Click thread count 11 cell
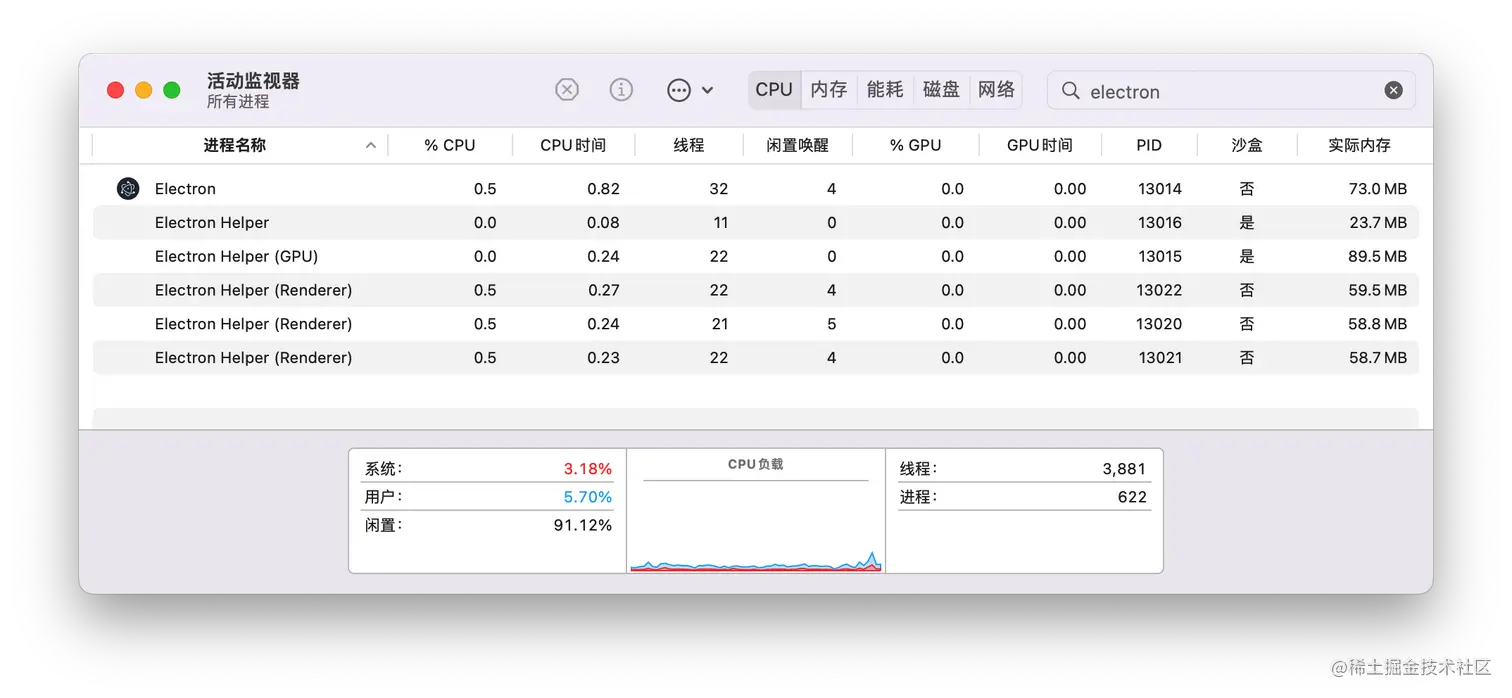The image size is (1512, 698). (x=720, y=222)
